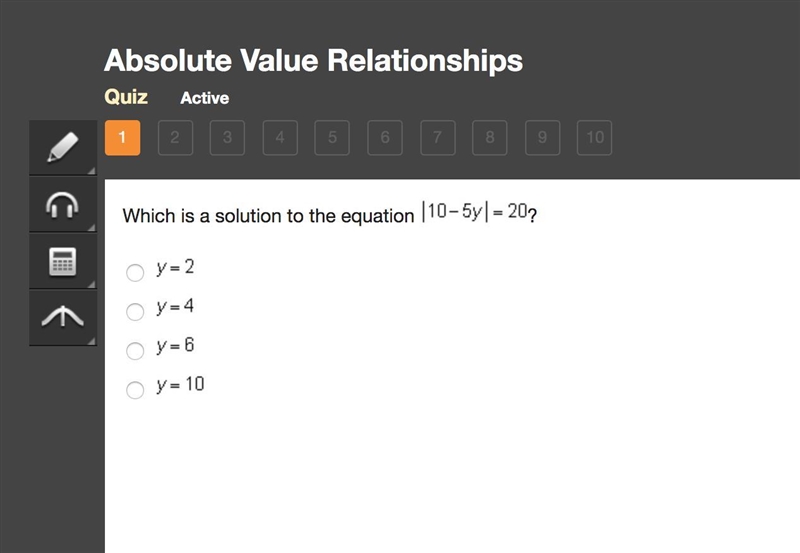The width and height of the screenshot is (800, 553).
Task: Mark y = 10 as the answer
Action: pyautogui.click(x=135, y=390)
